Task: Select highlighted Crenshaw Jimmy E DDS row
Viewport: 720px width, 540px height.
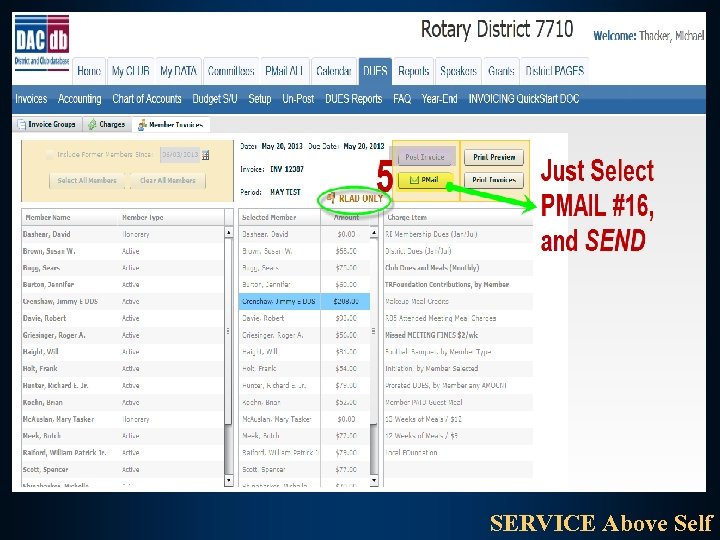Action: tap(304, 302)
